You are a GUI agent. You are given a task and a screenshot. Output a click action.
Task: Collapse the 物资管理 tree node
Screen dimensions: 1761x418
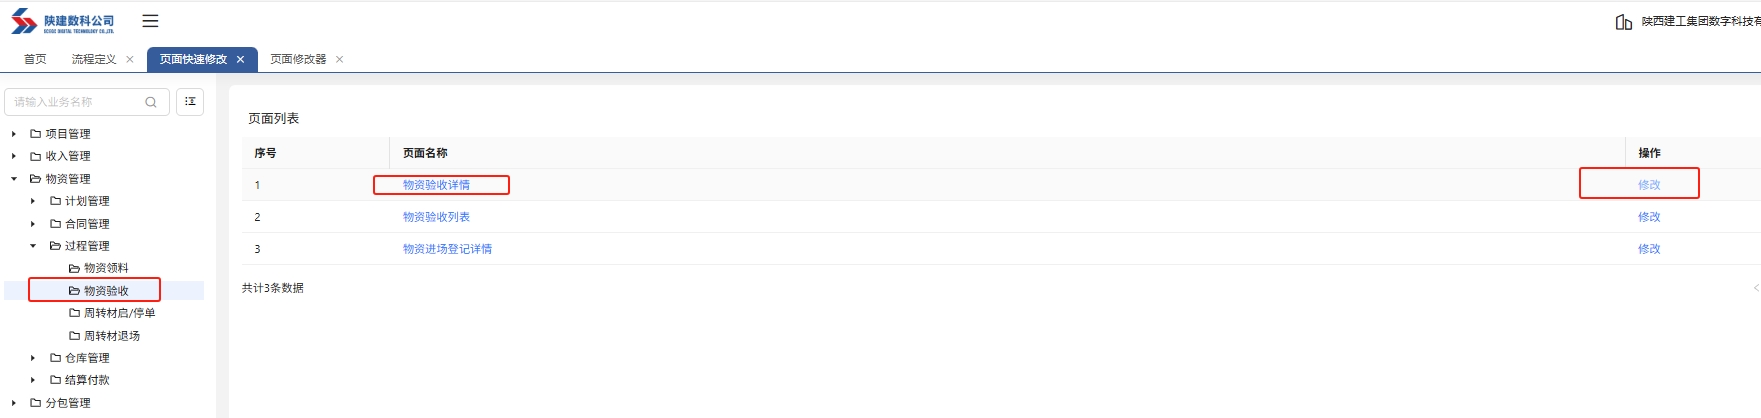pyautogui.click(x=14, y=179)
